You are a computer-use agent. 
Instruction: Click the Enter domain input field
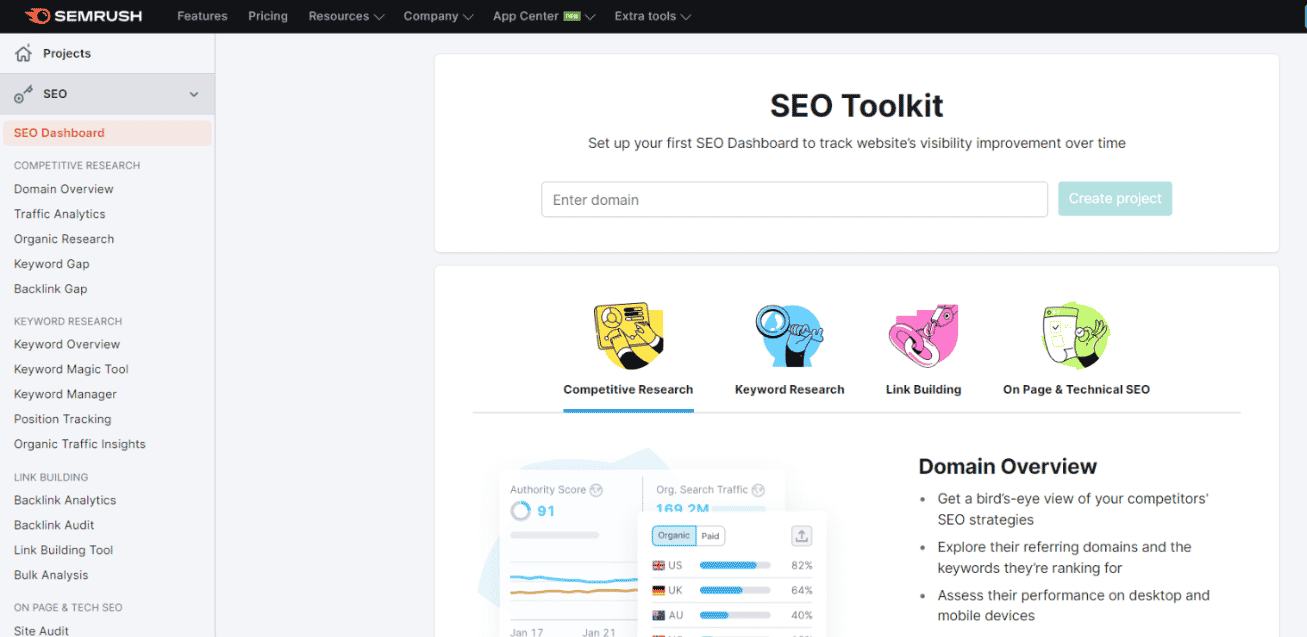(794, 199)
